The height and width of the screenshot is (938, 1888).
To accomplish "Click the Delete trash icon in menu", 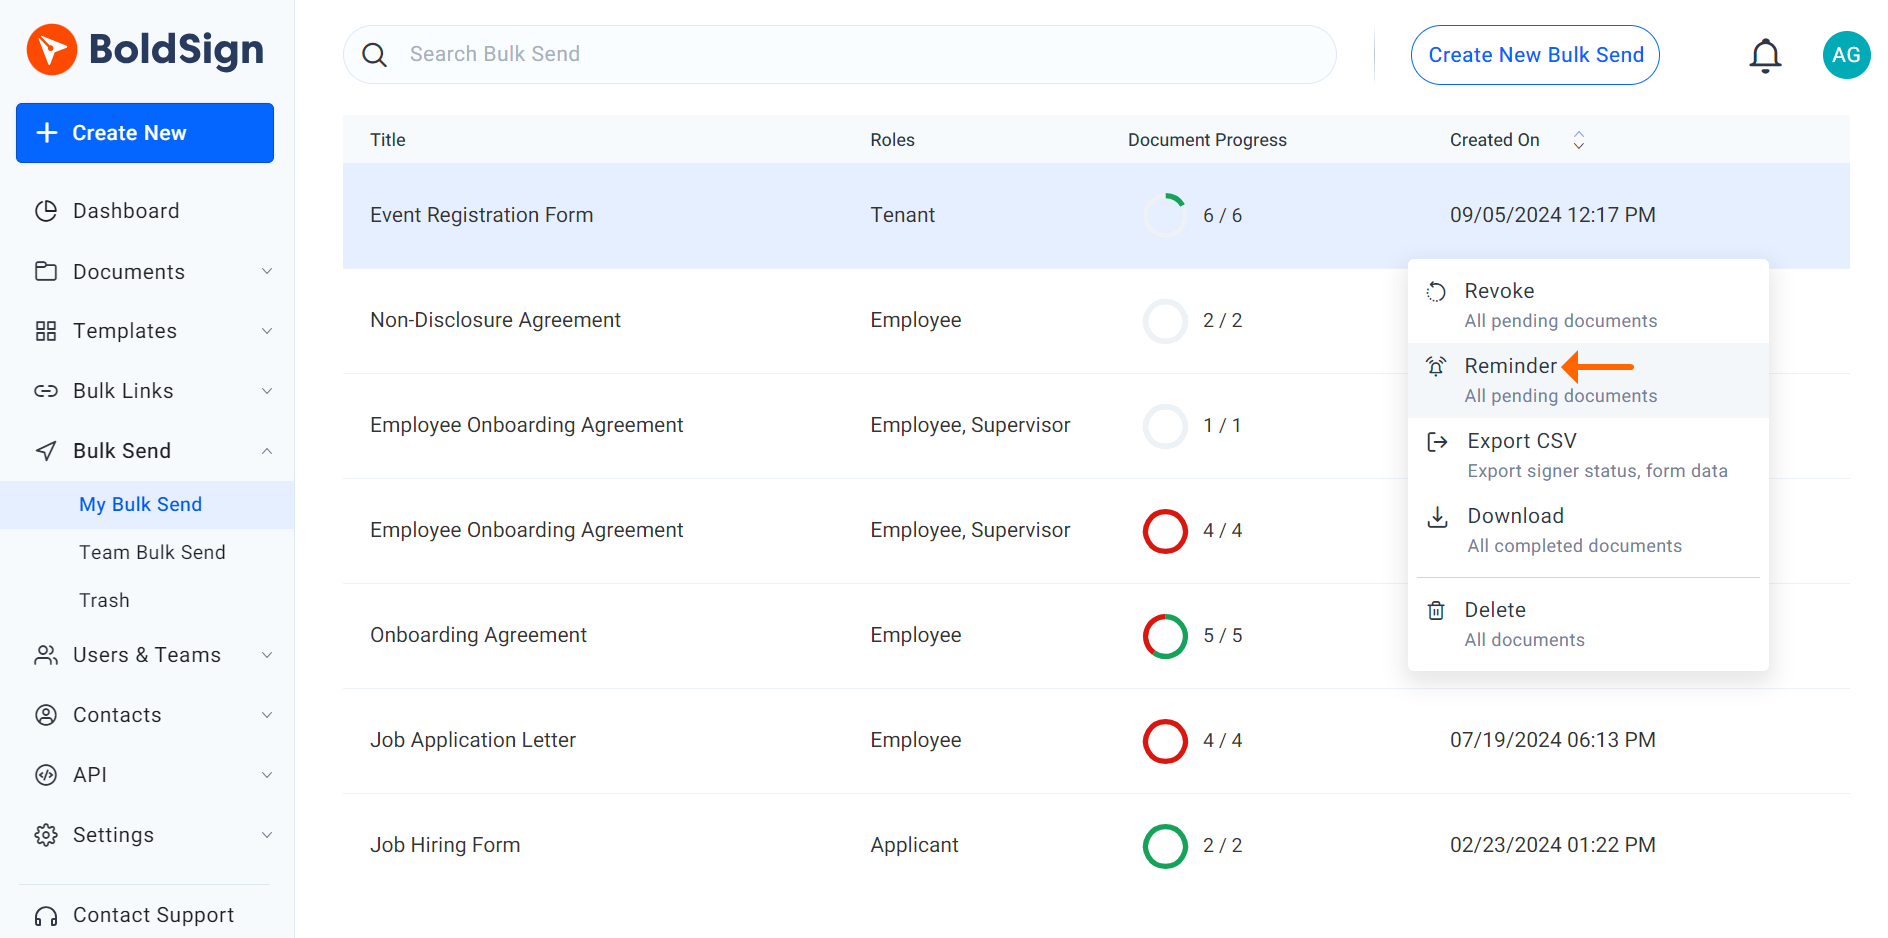I will pyautogui.click(x=1436, y=611).
